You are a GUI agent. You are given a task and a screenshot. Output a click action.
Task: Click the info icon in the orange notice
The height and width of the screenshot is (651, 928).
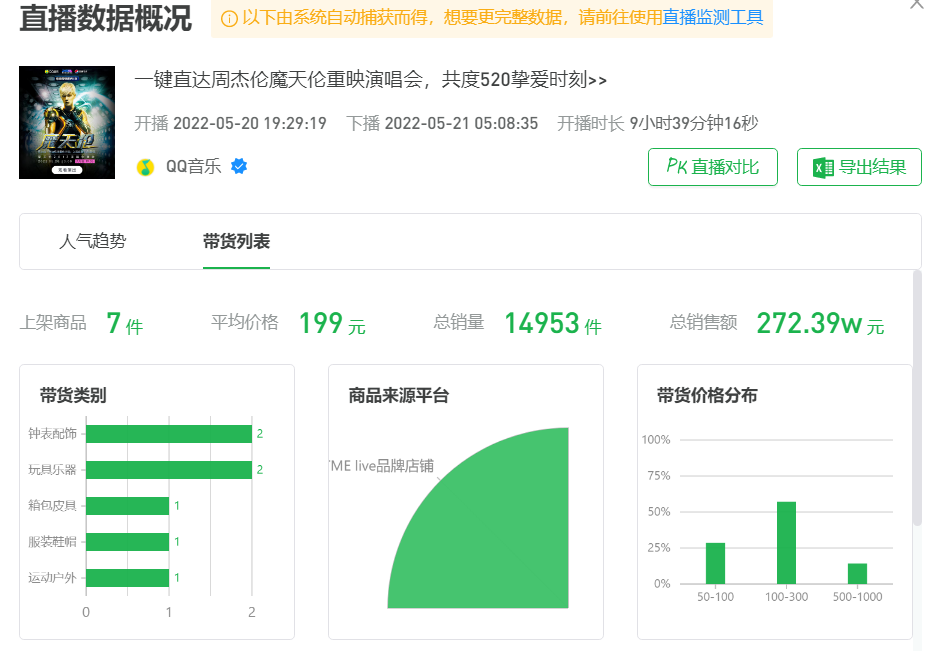(x=229, y=19)
